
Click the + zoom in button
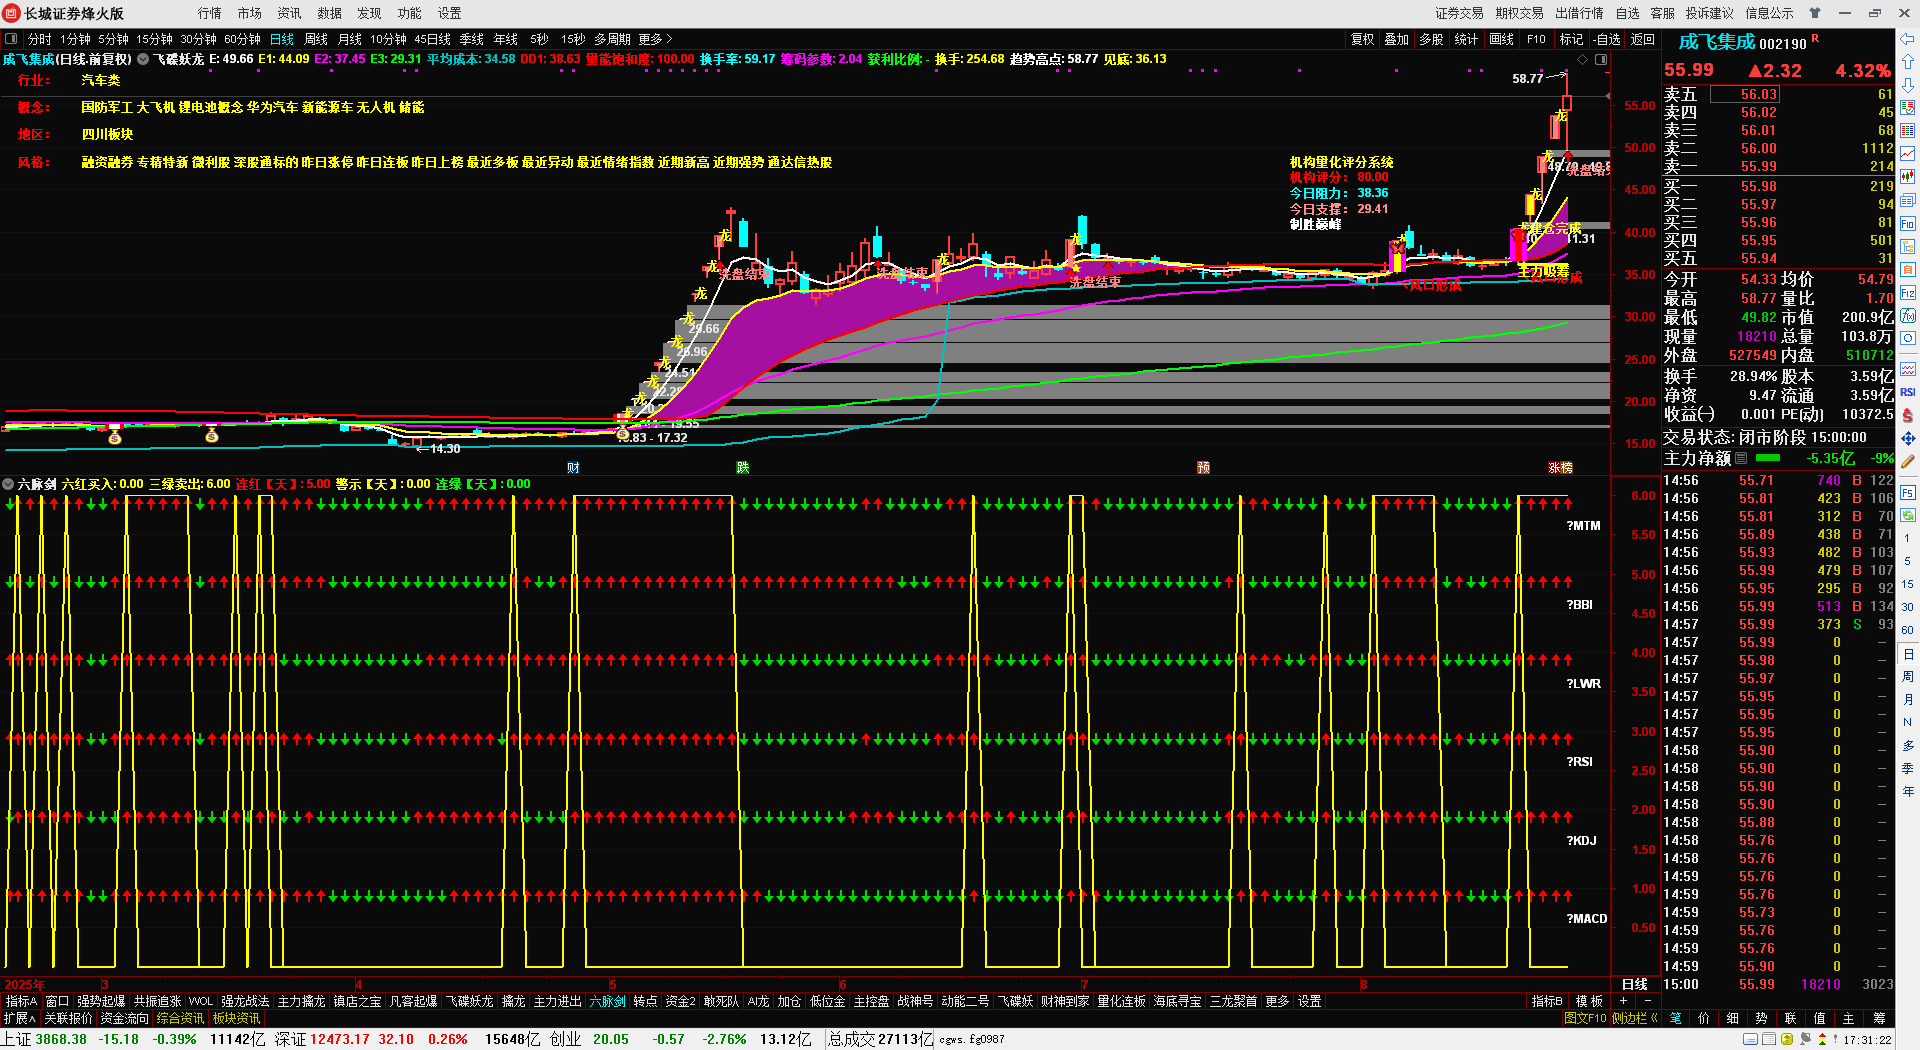coord(1623,1001)
